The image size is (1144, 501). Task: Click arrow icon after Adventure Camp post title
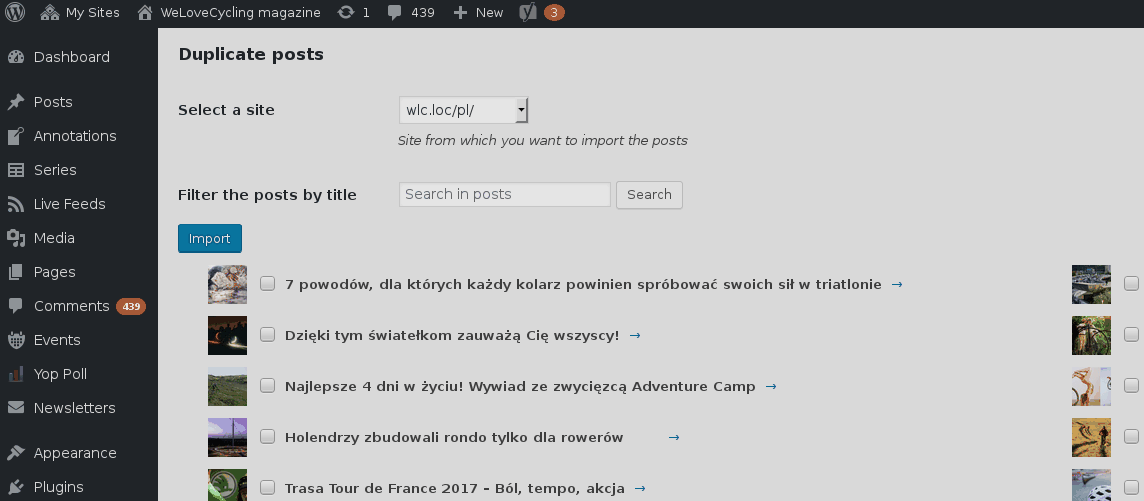[771, 387]
